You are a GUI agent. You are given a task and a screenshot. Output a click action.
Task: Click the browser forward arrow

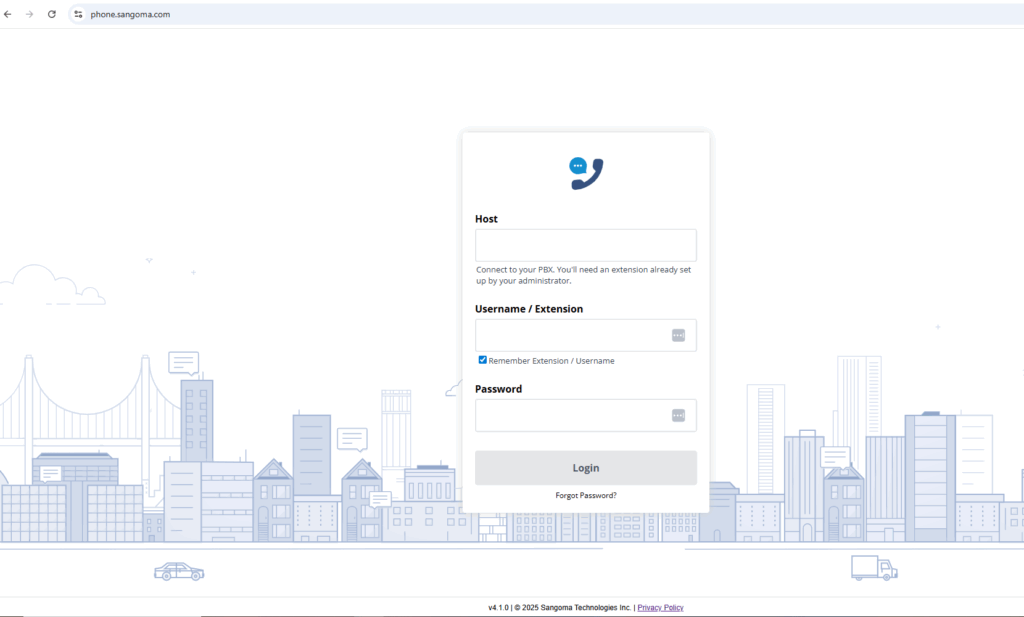[29, 14]
